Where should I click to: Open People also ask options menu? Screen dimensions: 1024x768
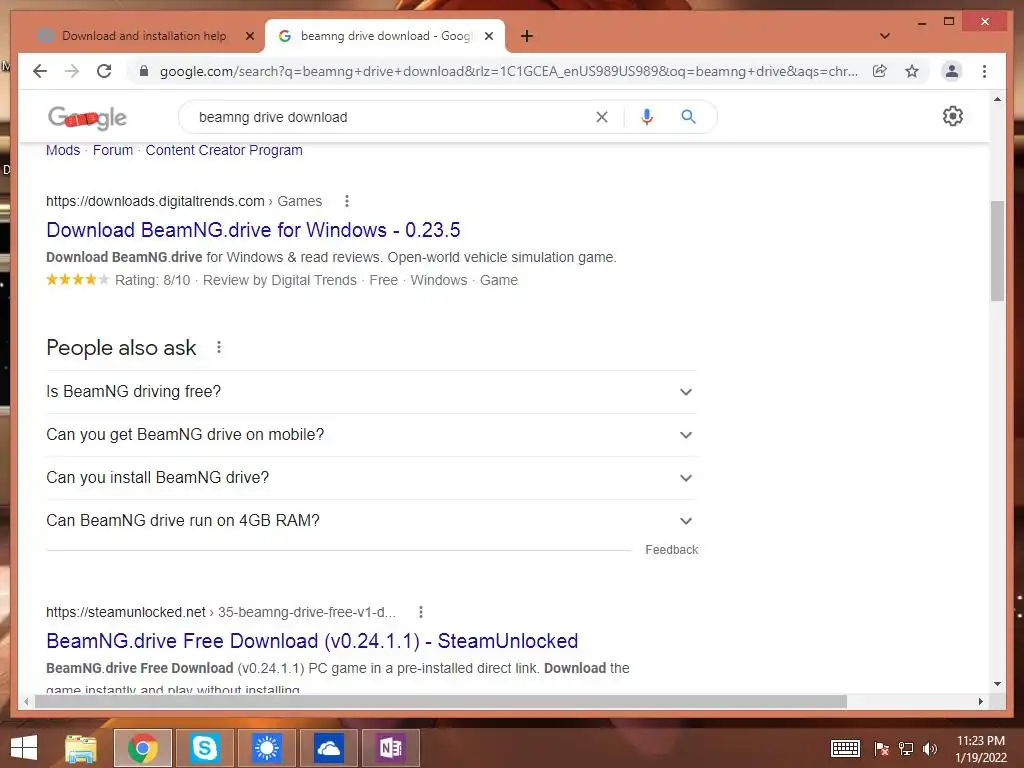tap(219, 347)
